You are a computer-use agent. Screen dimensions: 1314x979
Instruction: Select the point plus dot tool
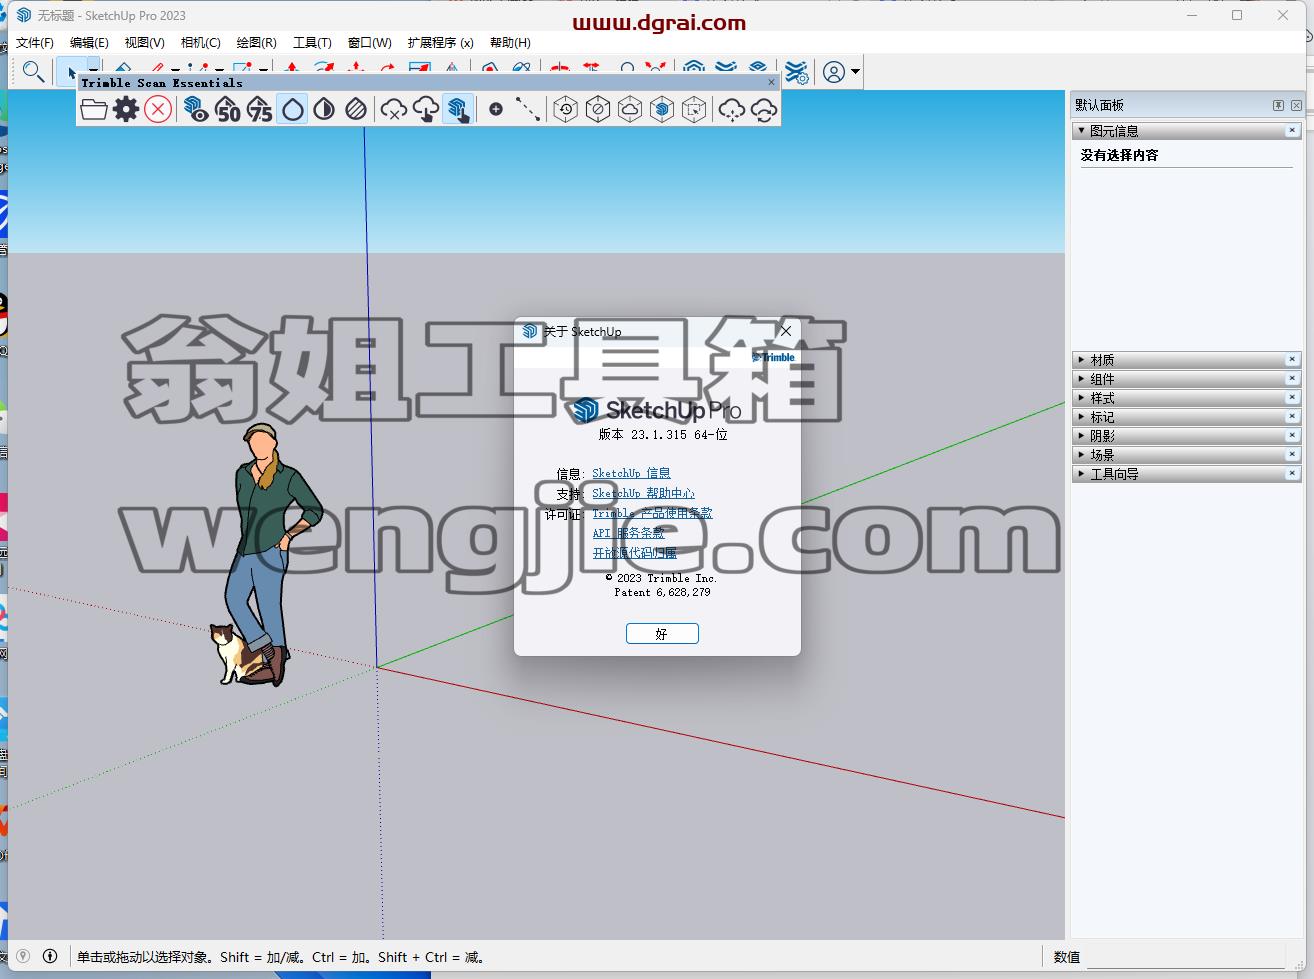[x=496, y=109]
